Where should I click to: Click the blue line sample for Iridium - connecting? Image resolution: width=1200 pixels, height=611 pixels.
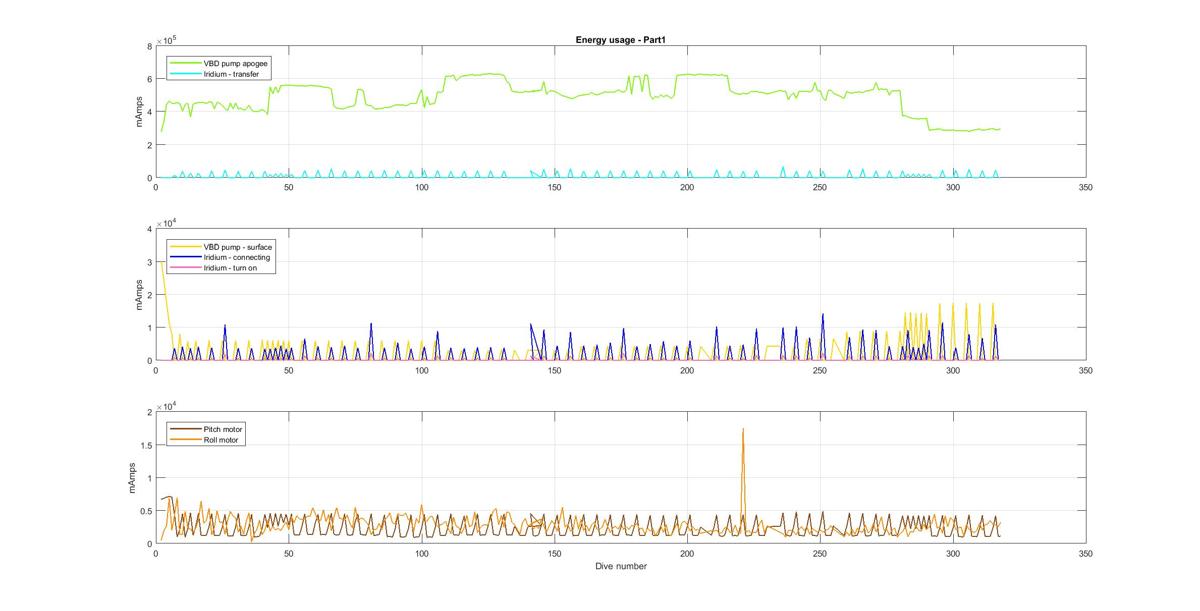185,257
